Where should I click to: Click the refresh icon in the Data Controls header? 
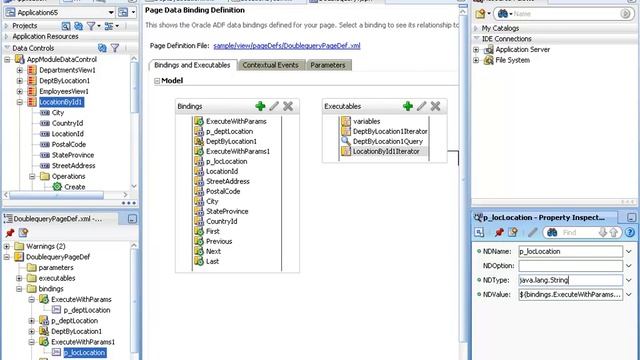point(102,48)
